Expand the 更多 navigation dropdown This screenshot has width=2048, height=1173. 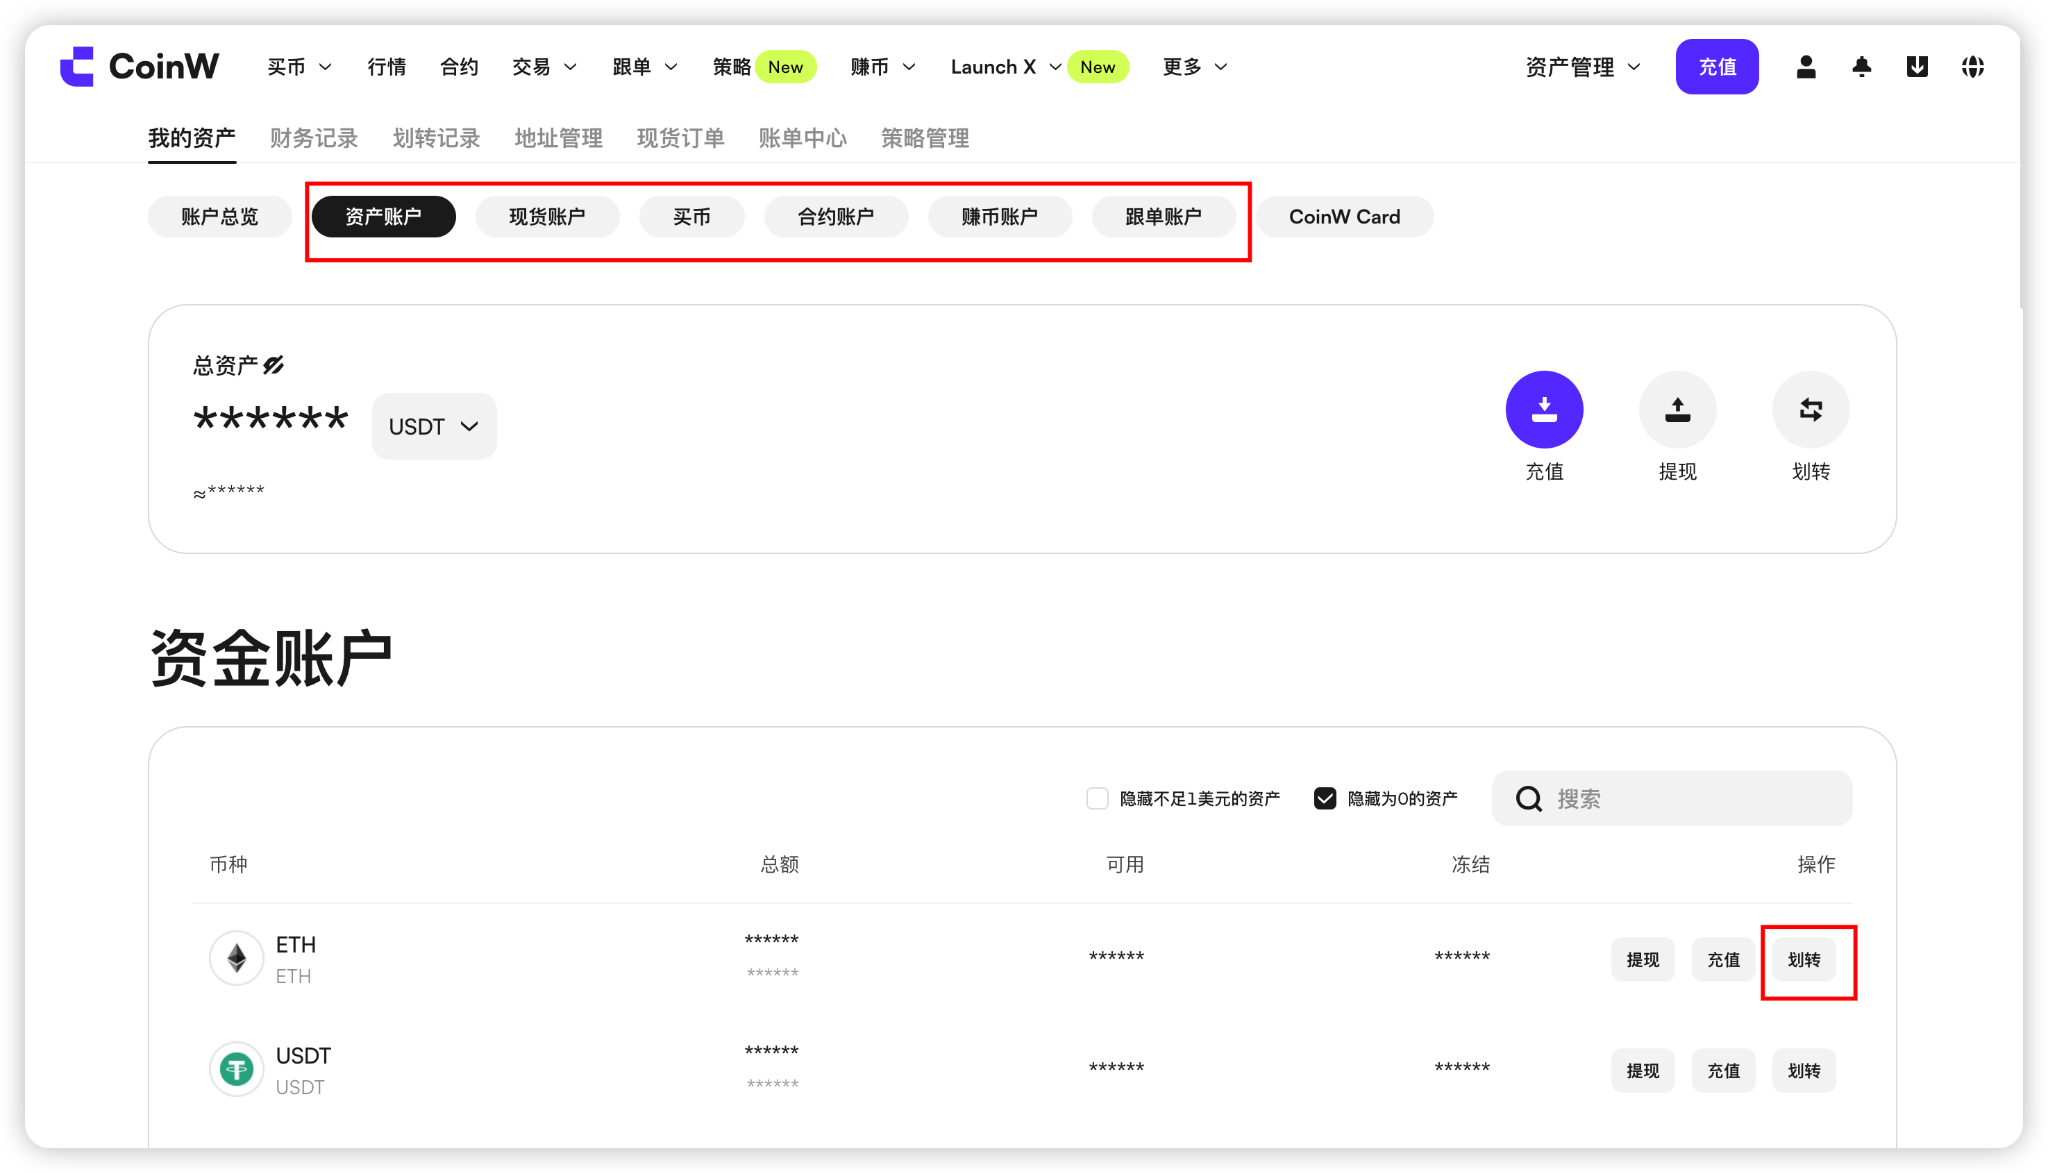1195,67
